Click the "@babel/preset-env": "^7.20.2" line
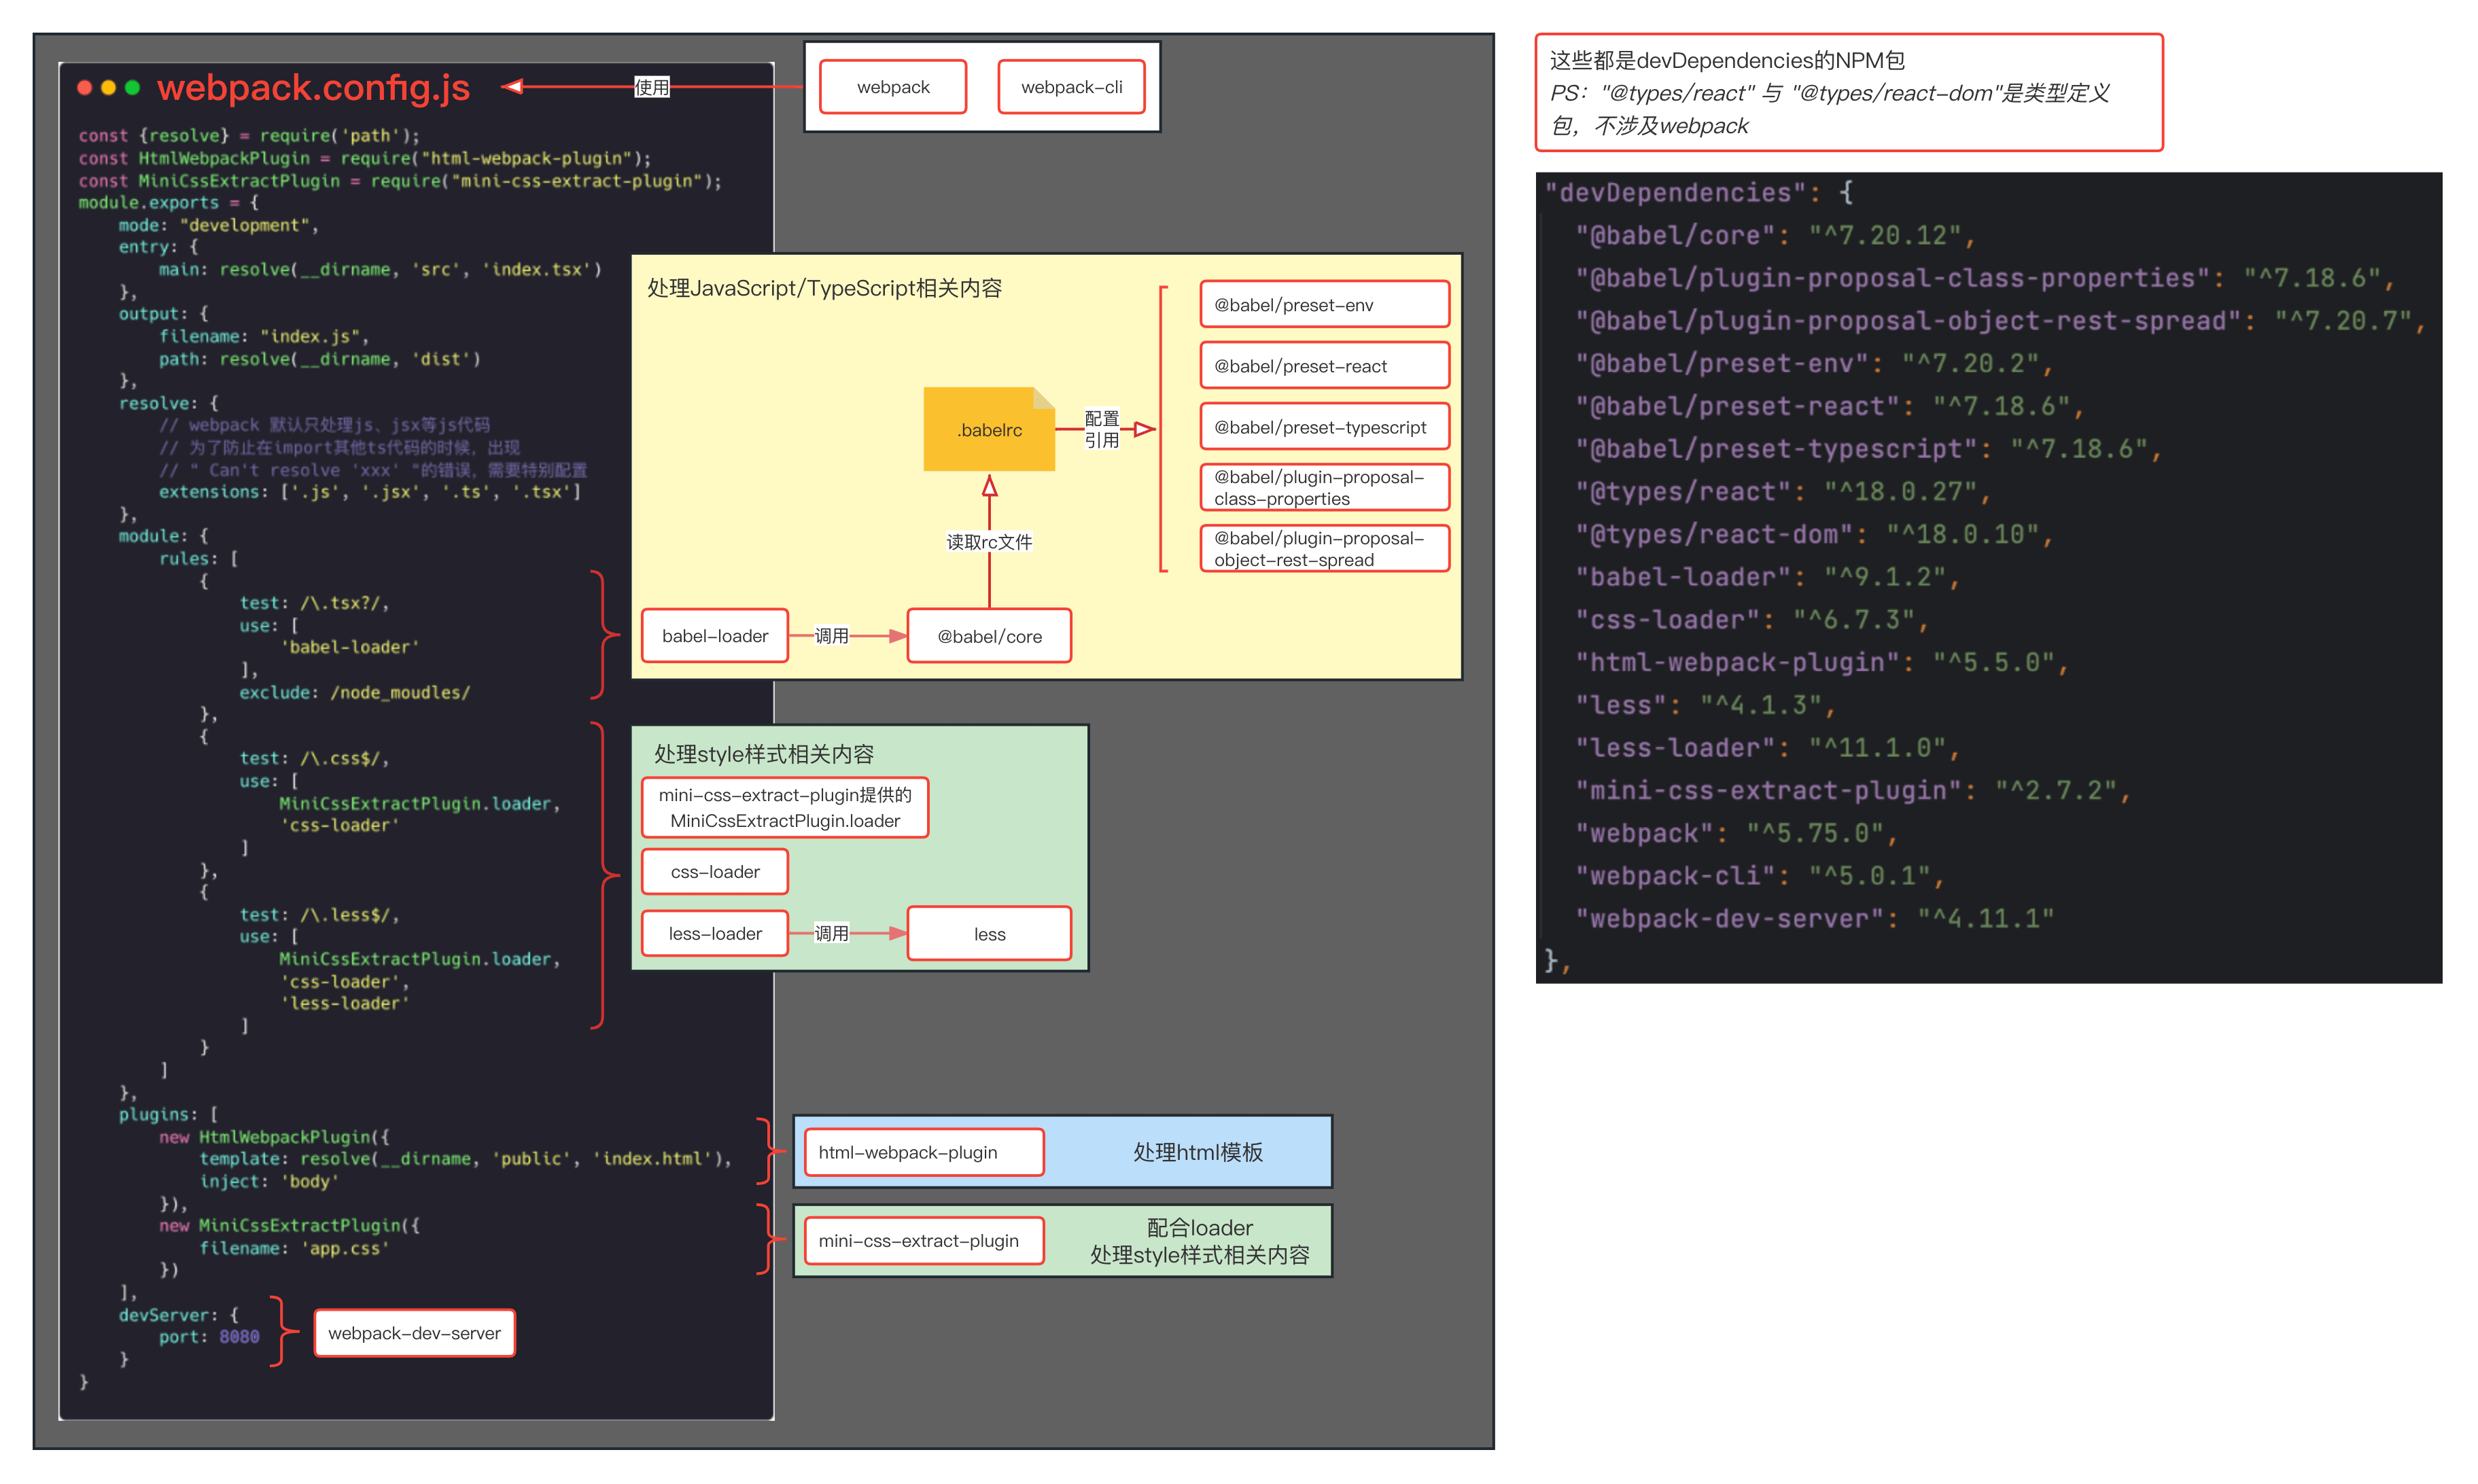The width and height of the screenshot is (2478, 1484). pos(1814,363)
